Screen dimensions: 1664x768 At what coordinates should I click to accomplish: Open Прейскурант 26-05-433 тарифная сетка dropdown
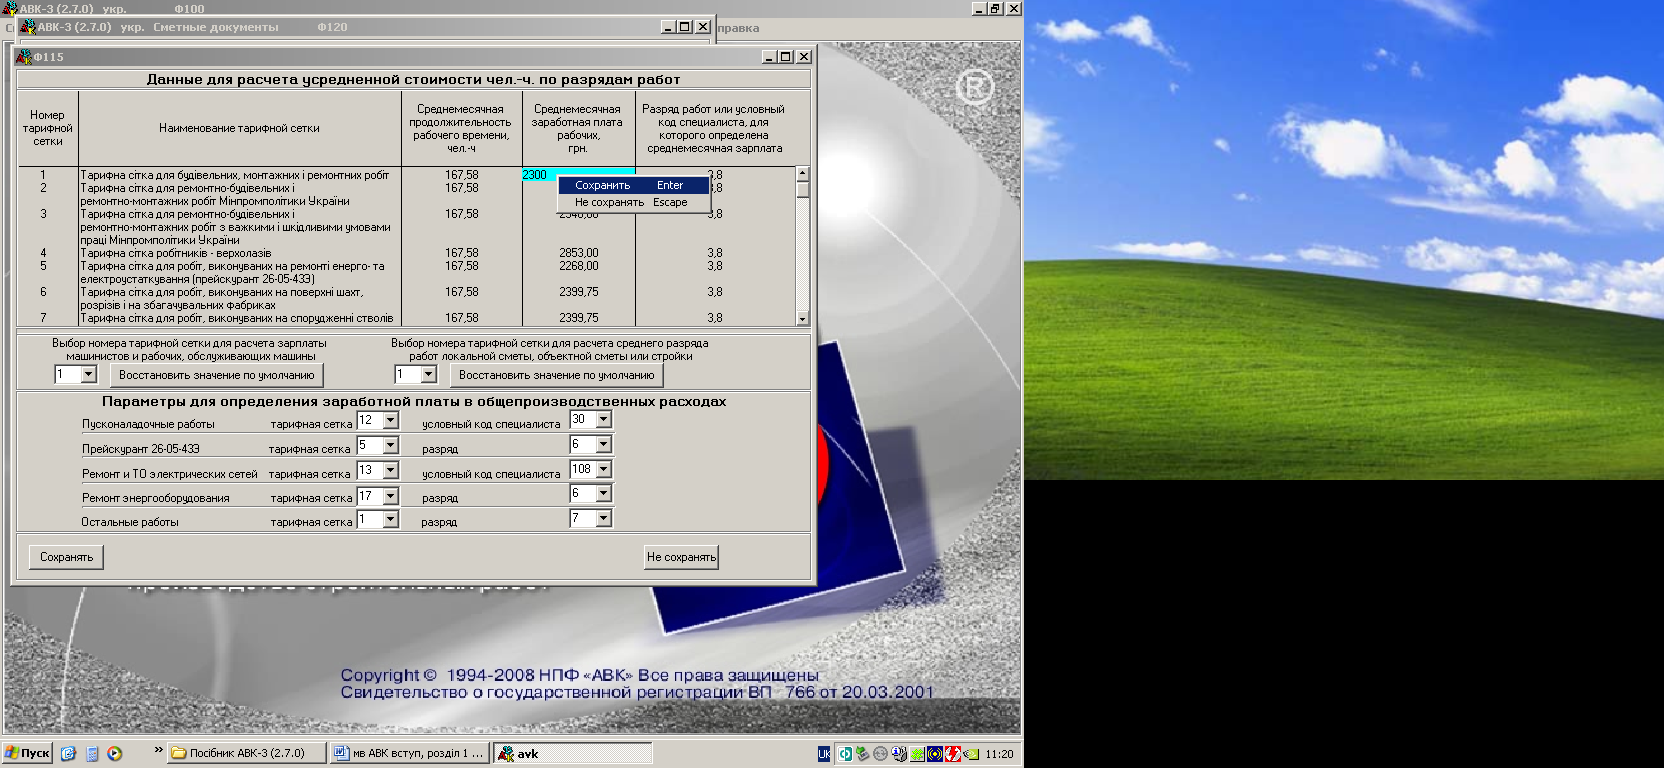point(390,445)
